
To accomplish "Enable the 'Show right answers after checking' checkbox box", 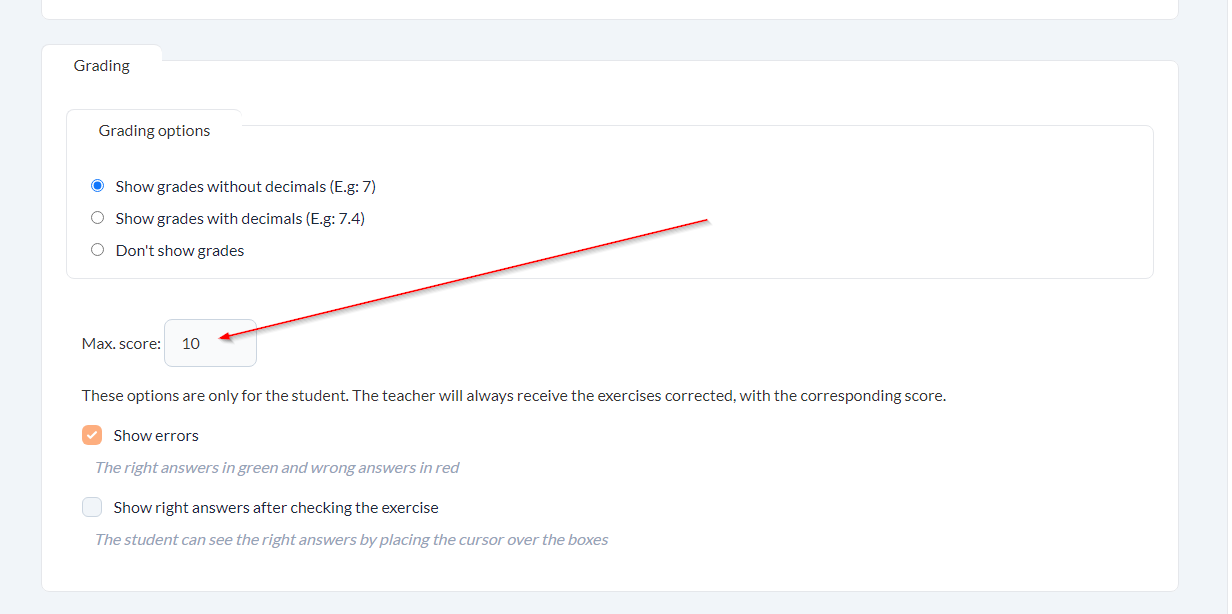I will click(x=92, y=507).
